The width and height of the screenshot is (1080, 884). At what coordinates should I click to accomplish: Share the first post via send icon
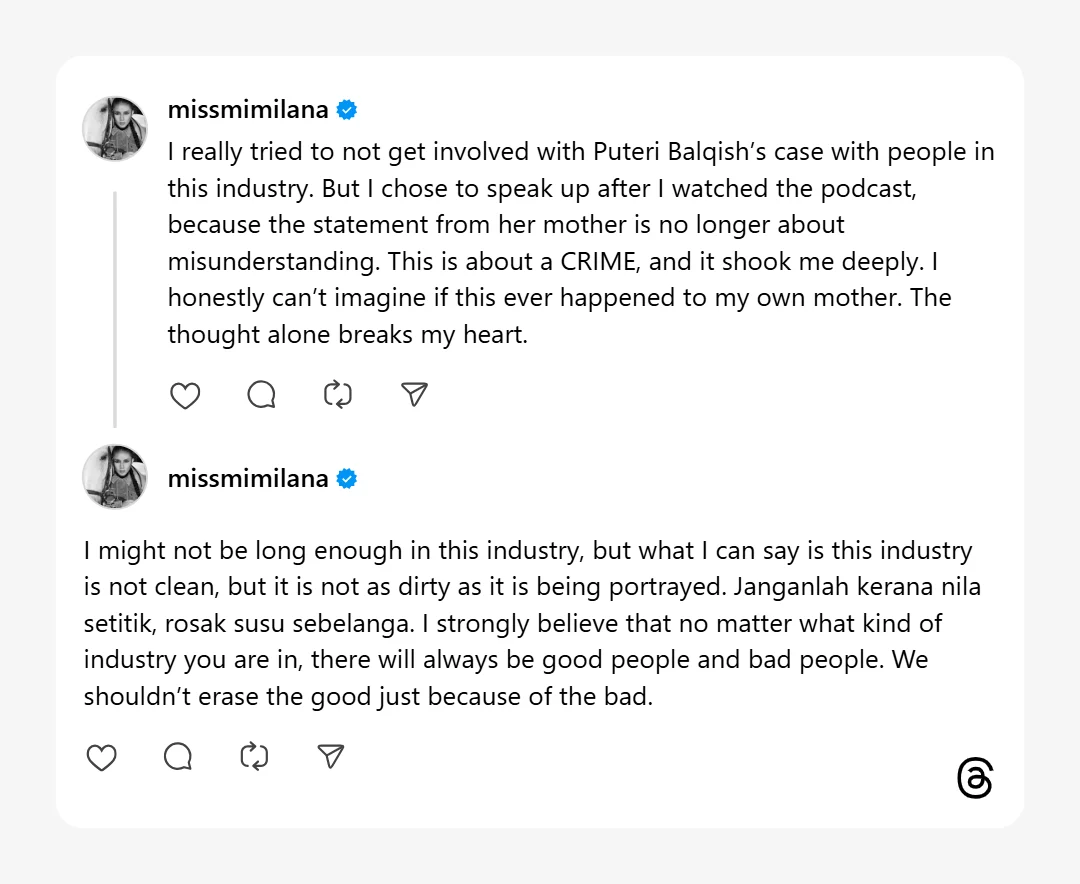coord(414,396)
